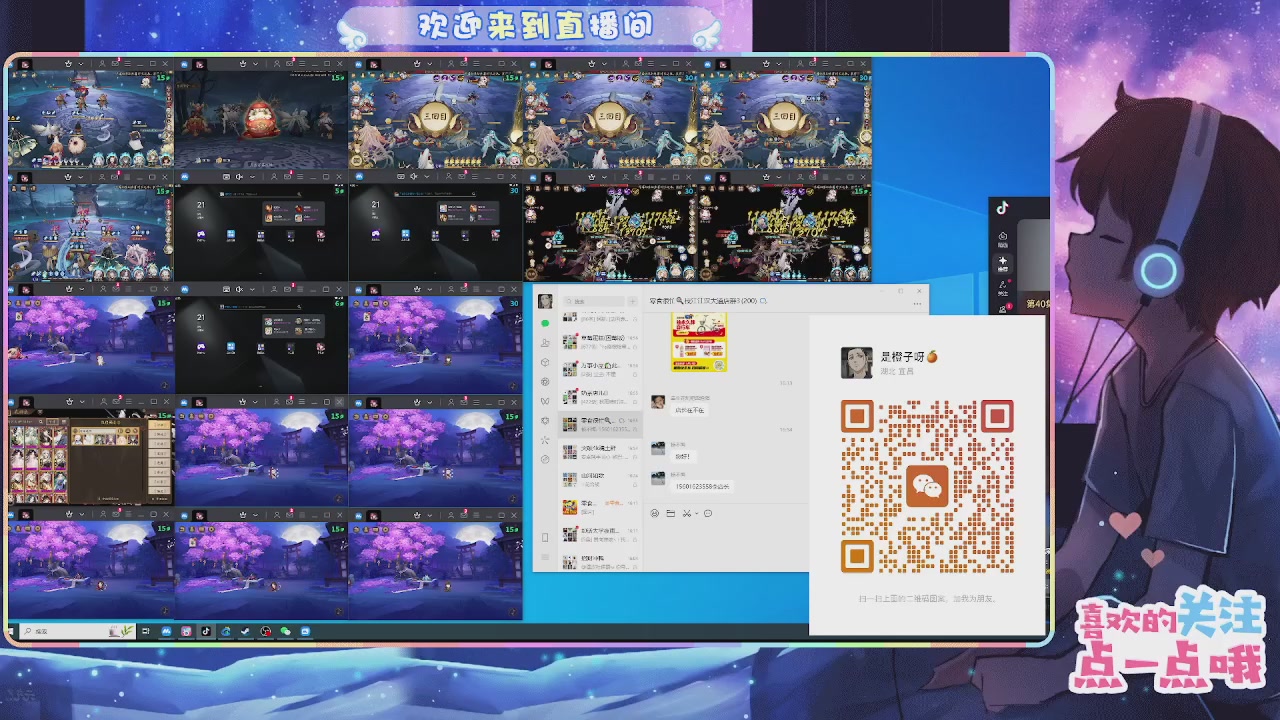Open the Channels butterfly icon in WeChat

[x=545, y=401]
